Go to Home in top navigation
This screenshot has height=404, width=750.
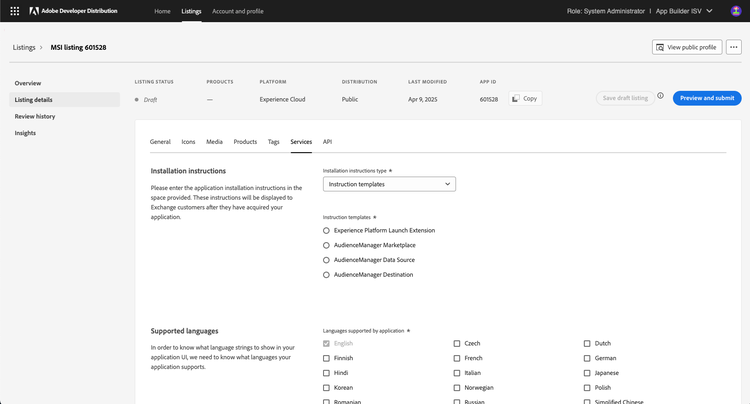point(162,11)
